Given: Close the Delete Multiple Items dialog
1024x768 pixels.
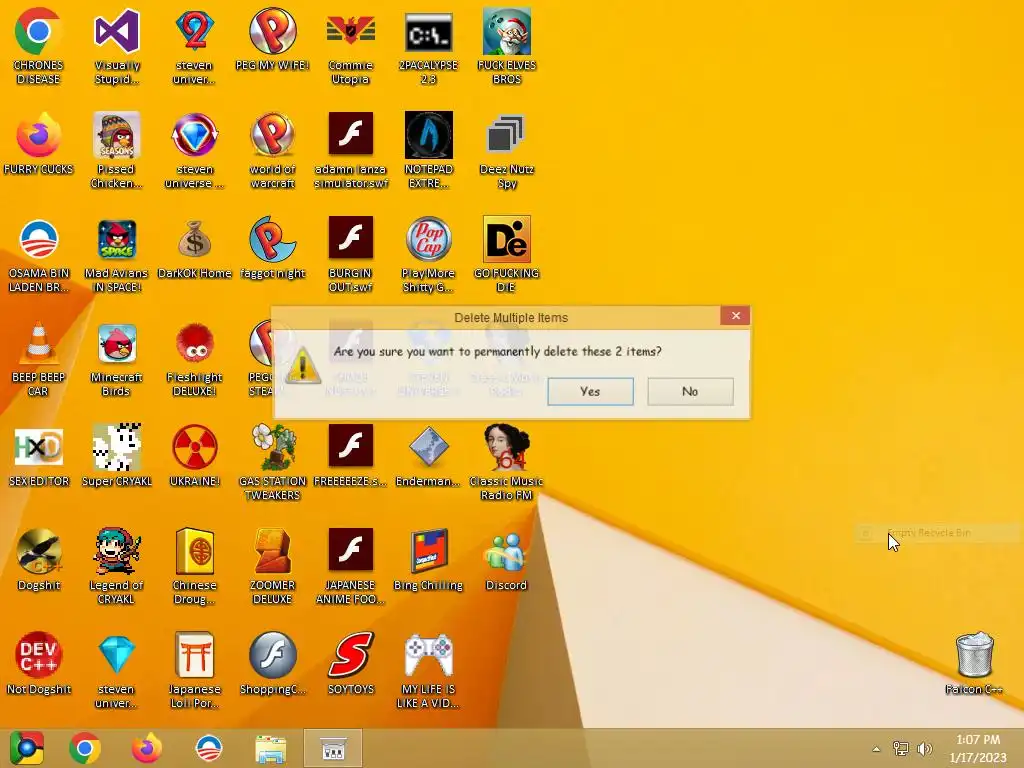Looking at the screenshot, I should pos(735,316).
